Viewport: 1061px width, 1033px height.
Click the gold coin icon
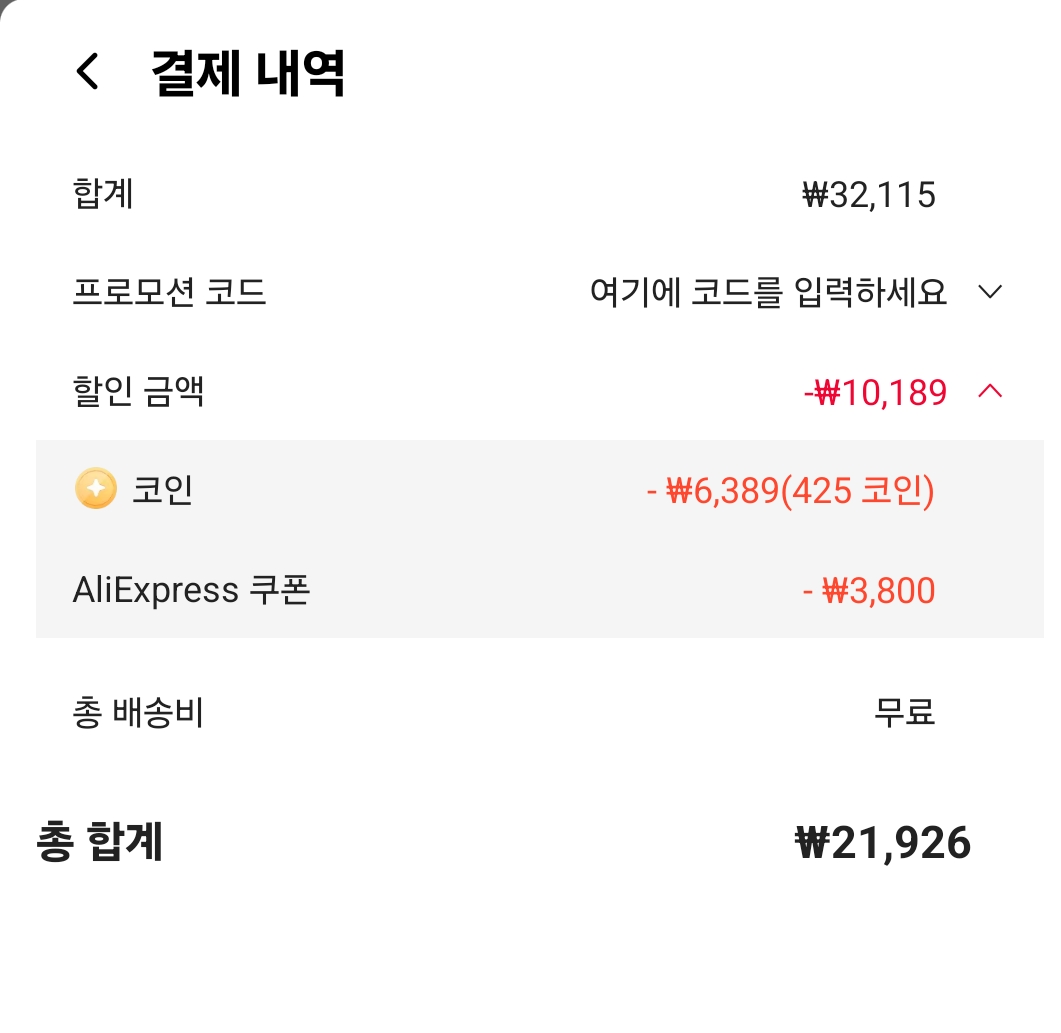(x=95, y=488)
